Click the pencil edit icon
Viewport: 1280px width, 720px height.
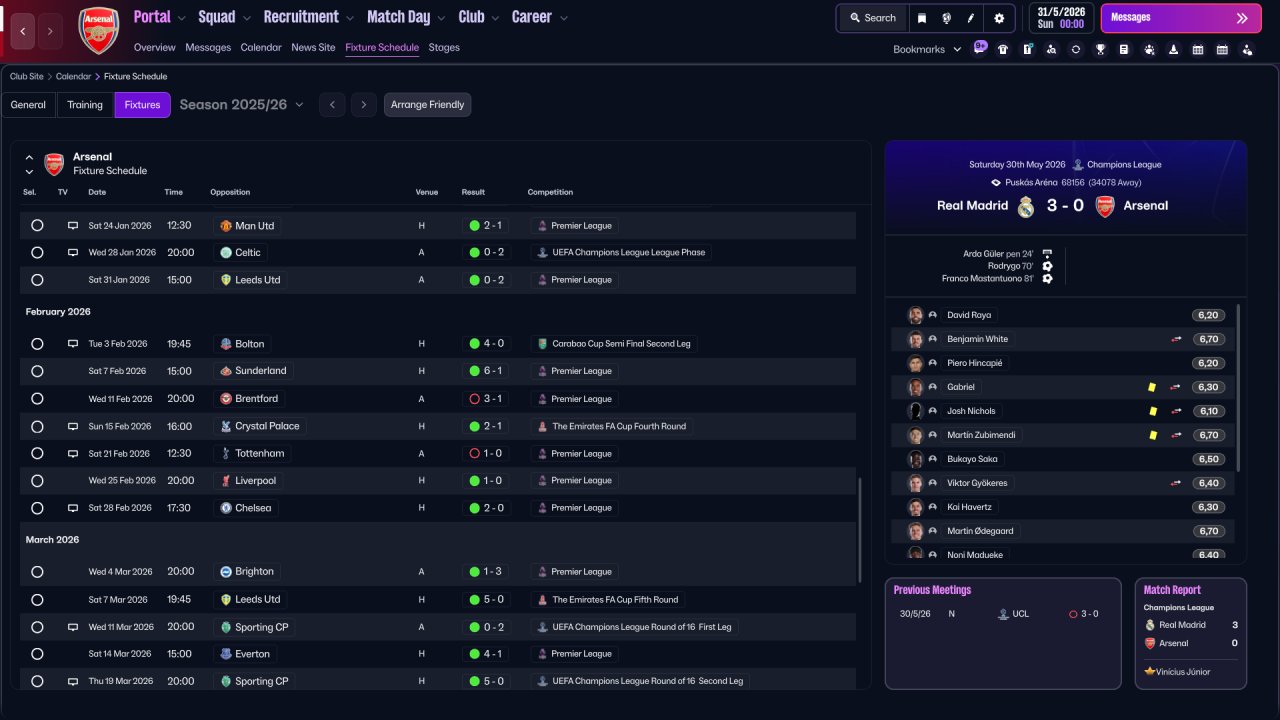(x=971, y=18)
